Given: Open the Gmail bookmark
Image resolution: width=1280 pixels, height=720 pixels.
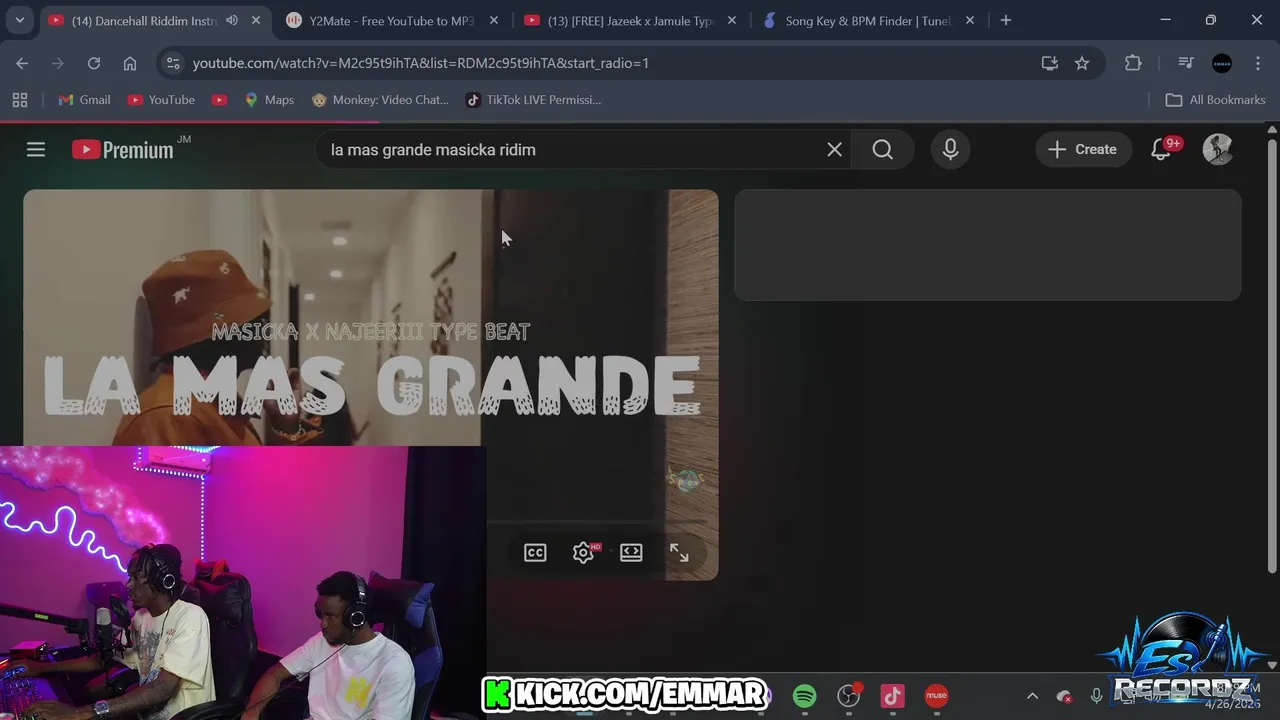Looking at the screenshot, I should coord(85,100).
